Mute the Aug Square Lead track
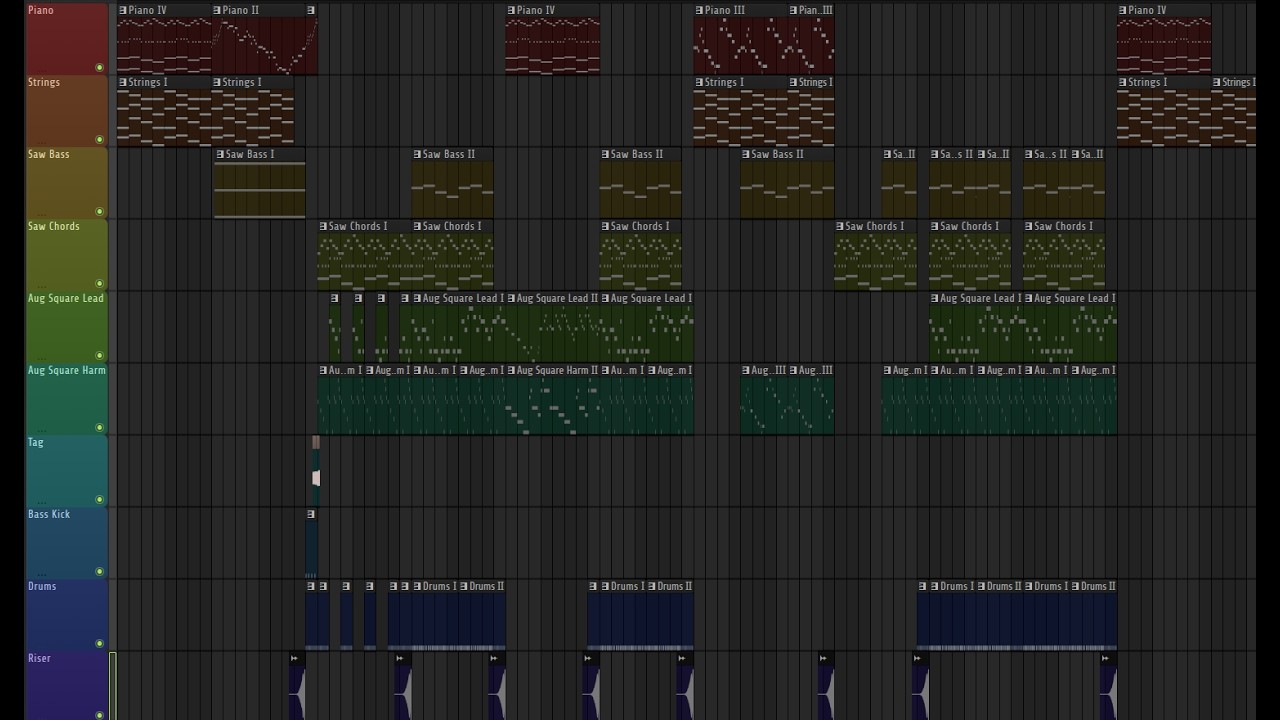Image resolution: width=1280 pixels, height=720 pixels. tap(99, 356)
